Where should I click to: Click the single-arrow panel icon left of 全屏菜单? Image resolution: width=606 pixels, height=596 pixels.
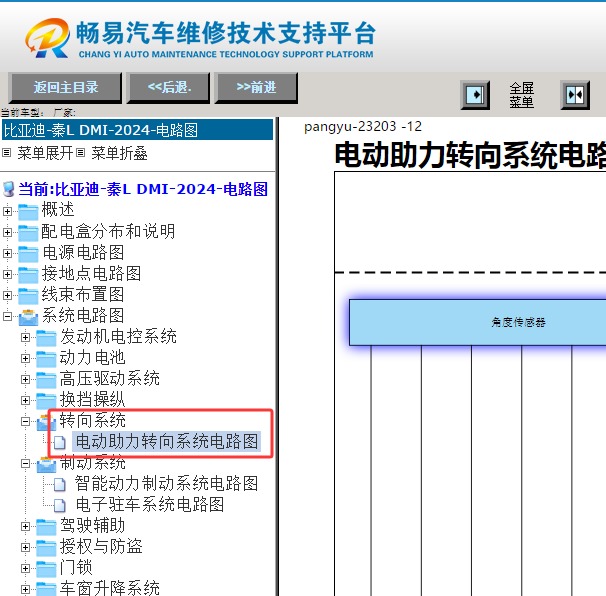(475, 95)
